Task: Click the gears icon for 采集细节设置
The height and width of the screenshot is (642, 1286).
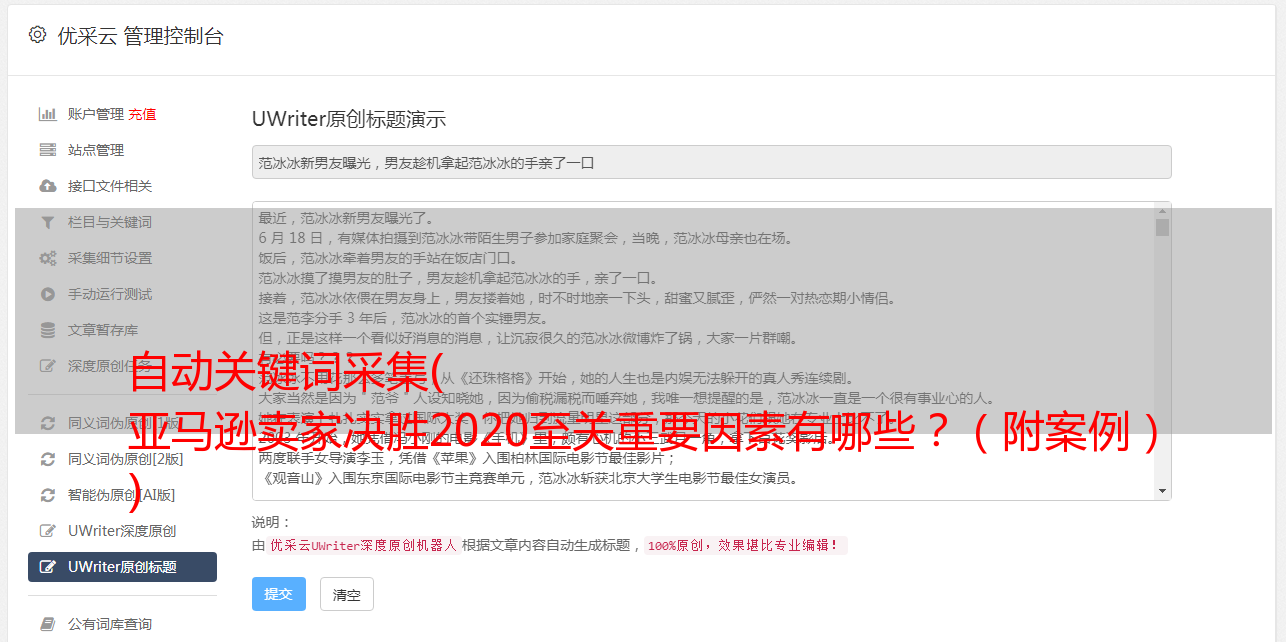Action: click(x=47, y=258)
